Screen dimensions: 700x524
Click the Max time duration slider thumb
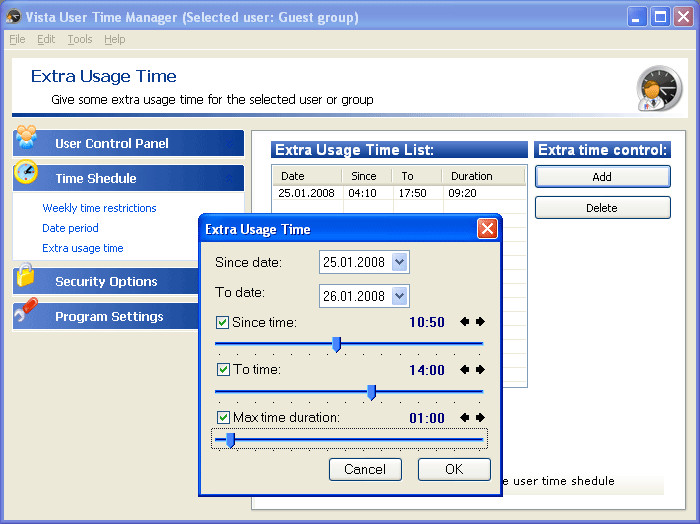(x=230, y=440)
